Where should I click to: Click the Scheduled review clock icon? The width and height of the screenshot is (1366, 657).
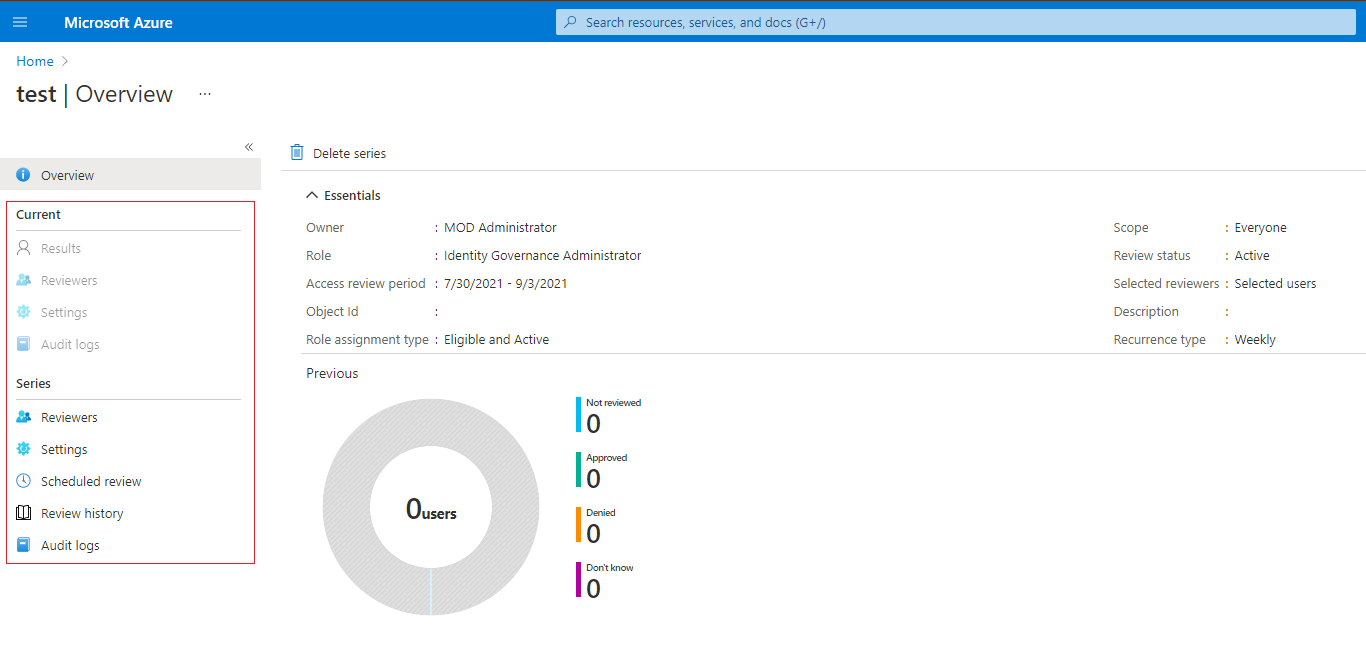[24, 481]
